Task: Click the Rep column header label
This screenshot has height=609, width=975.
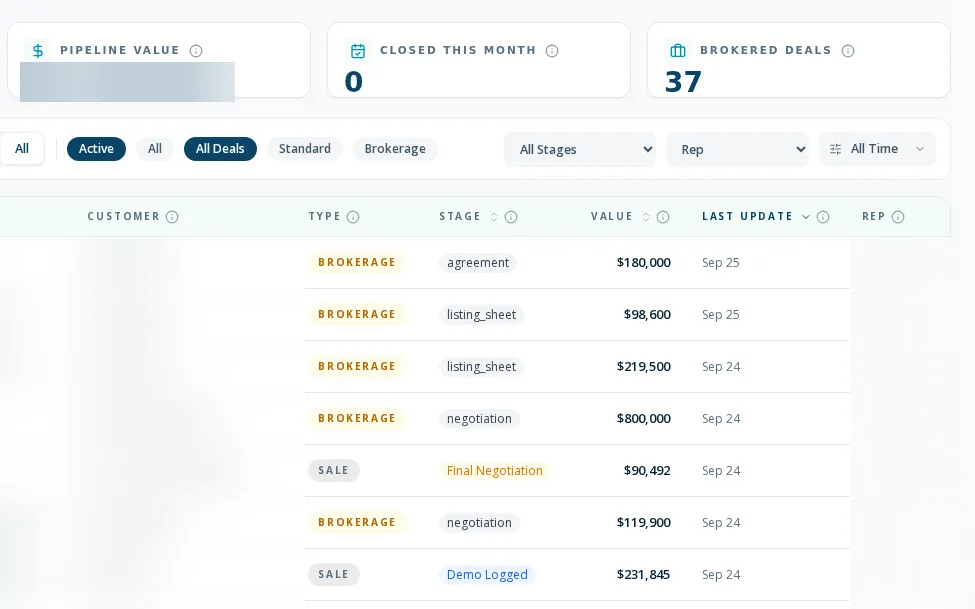Action: point(874,216)
